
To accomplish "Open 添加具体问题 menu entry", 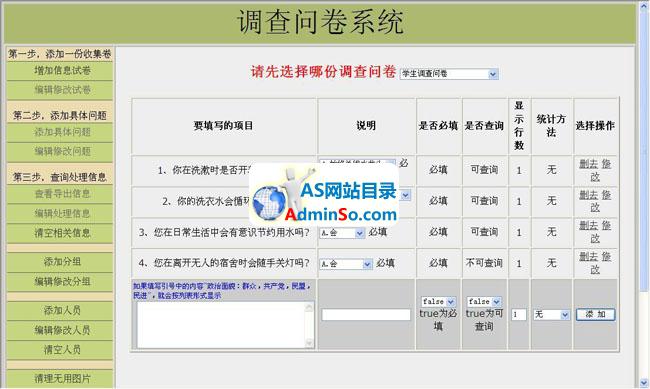I will (62, 132).
